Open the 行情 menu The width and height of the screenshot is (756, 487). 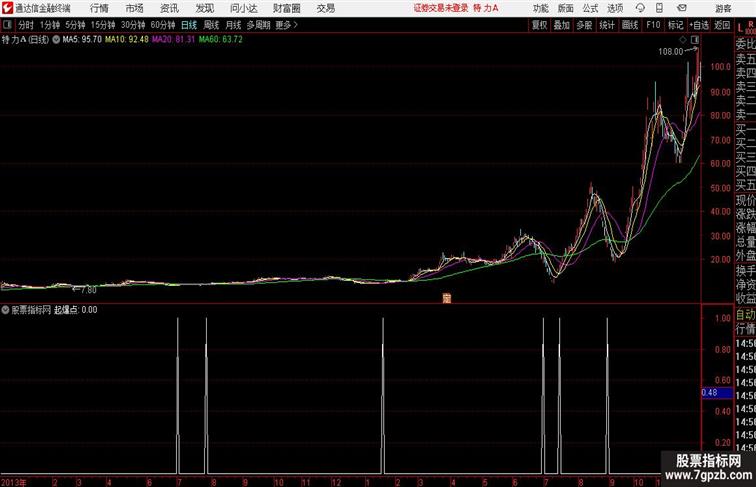[x=99, y=8]
